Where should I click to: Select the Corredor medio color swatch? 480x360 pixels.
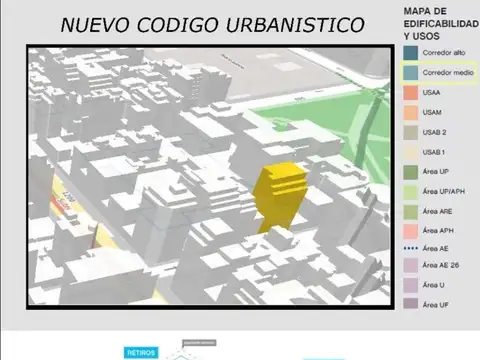(410, 73)
